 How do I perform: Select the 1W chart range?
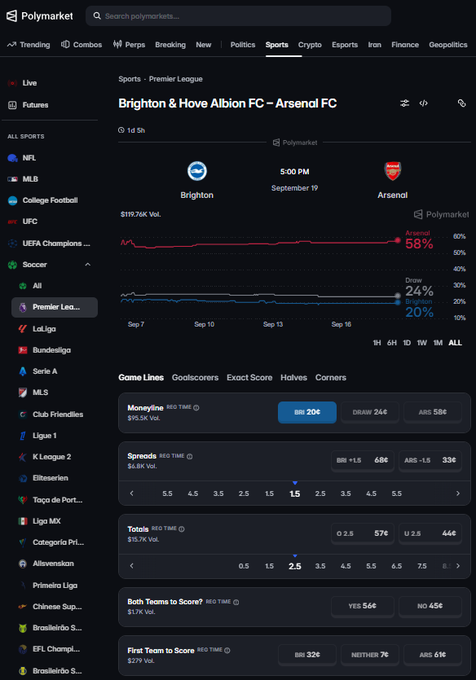(422, 343)
